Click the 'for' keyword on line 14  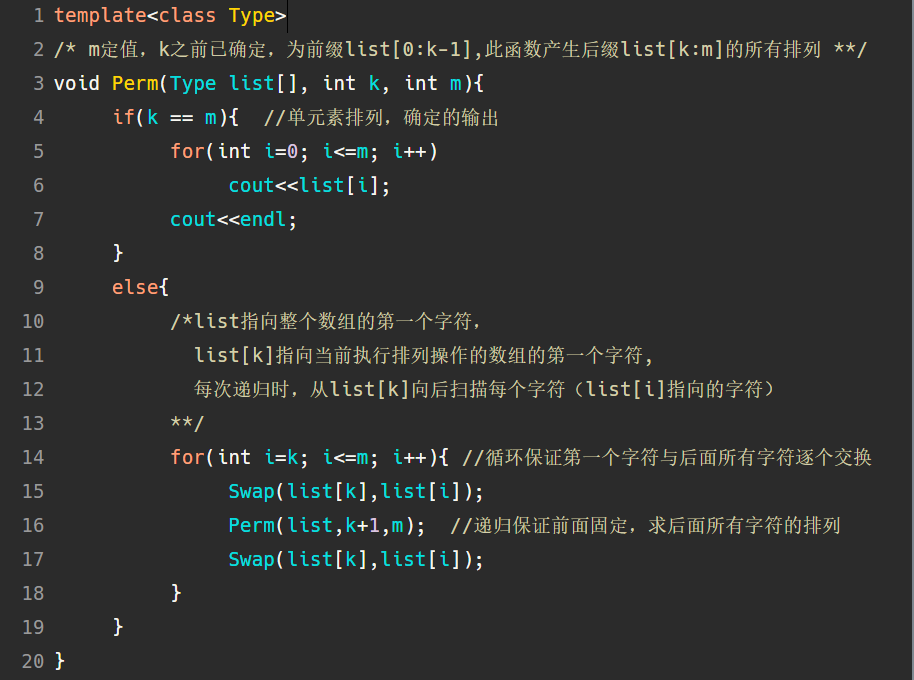point(187,457)
